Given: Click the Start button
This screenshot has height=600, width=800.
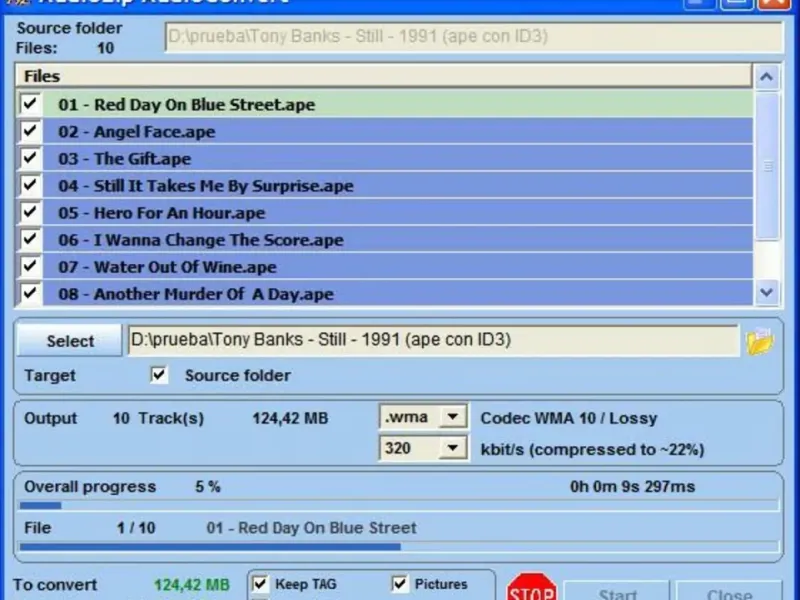Looking at the screenshot, I should 617,592.
